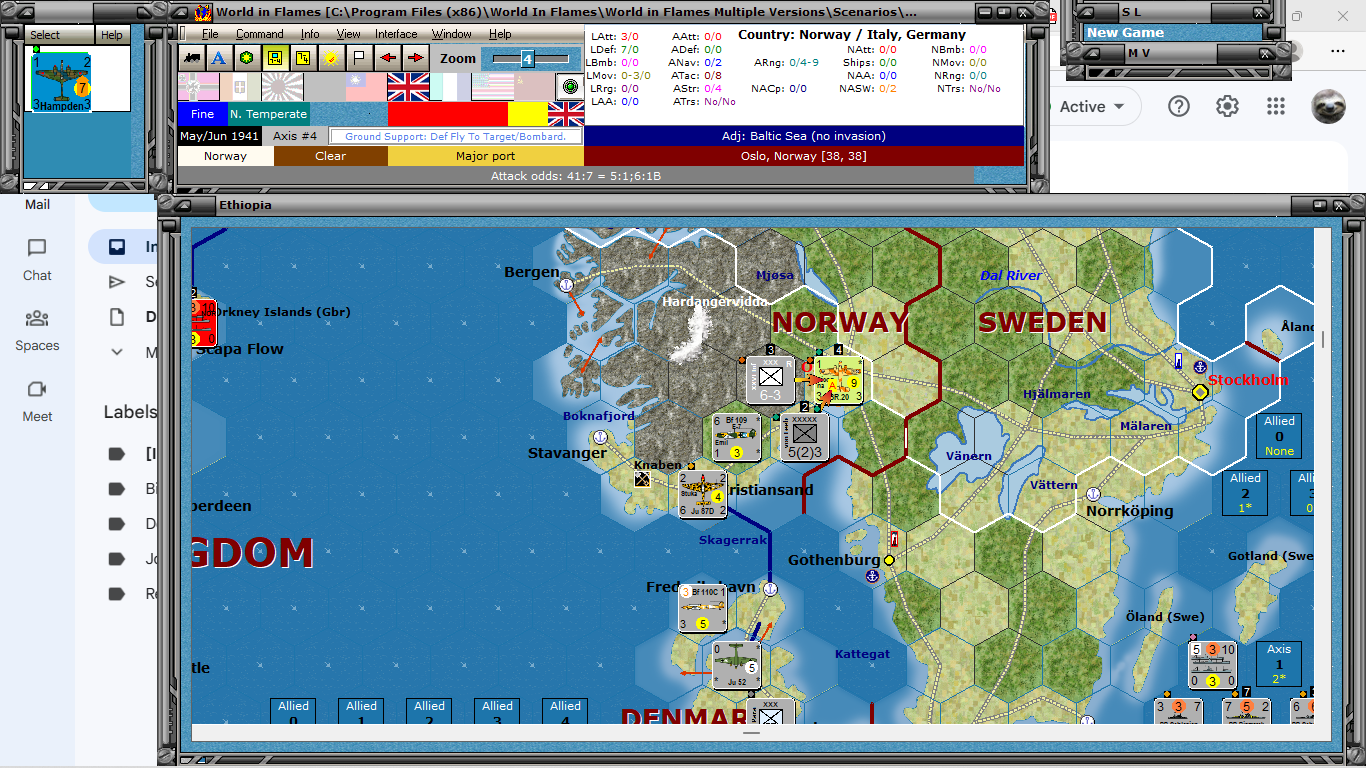Screen dimensions: 1366x768
Task: Select the infantry 6-3 unit counter in Norway
Action: (771, 380)
